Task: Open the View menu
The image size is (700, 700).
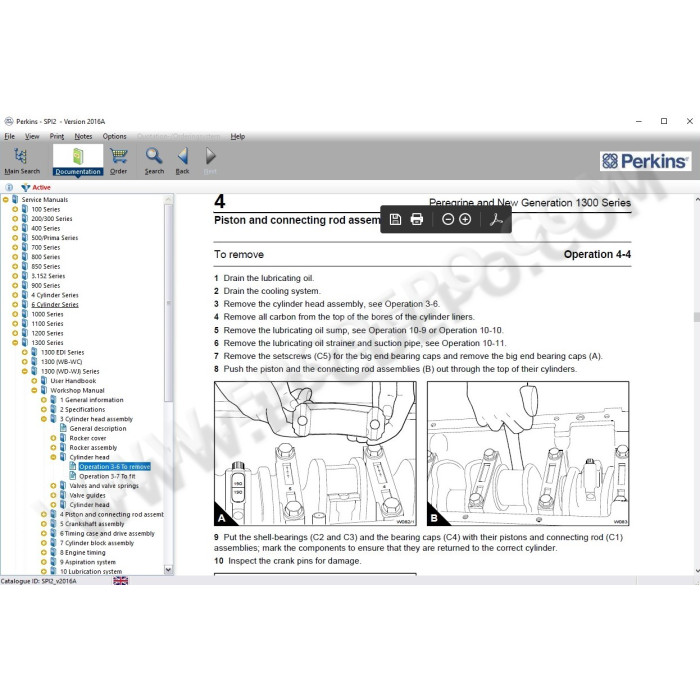Action: click(x=32, y=136)
